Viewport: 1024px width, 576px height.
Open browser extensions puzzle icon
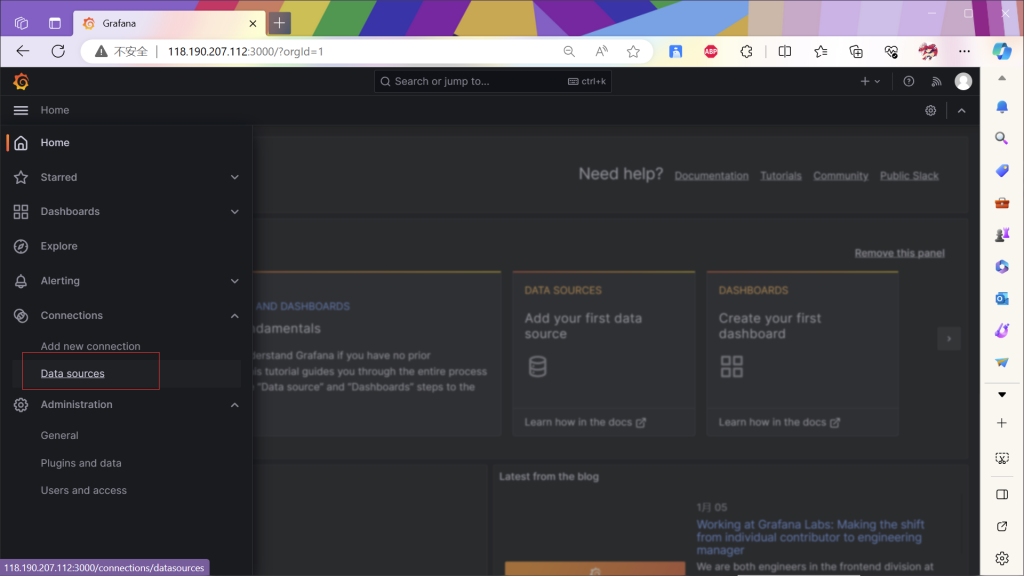(746, 52)
